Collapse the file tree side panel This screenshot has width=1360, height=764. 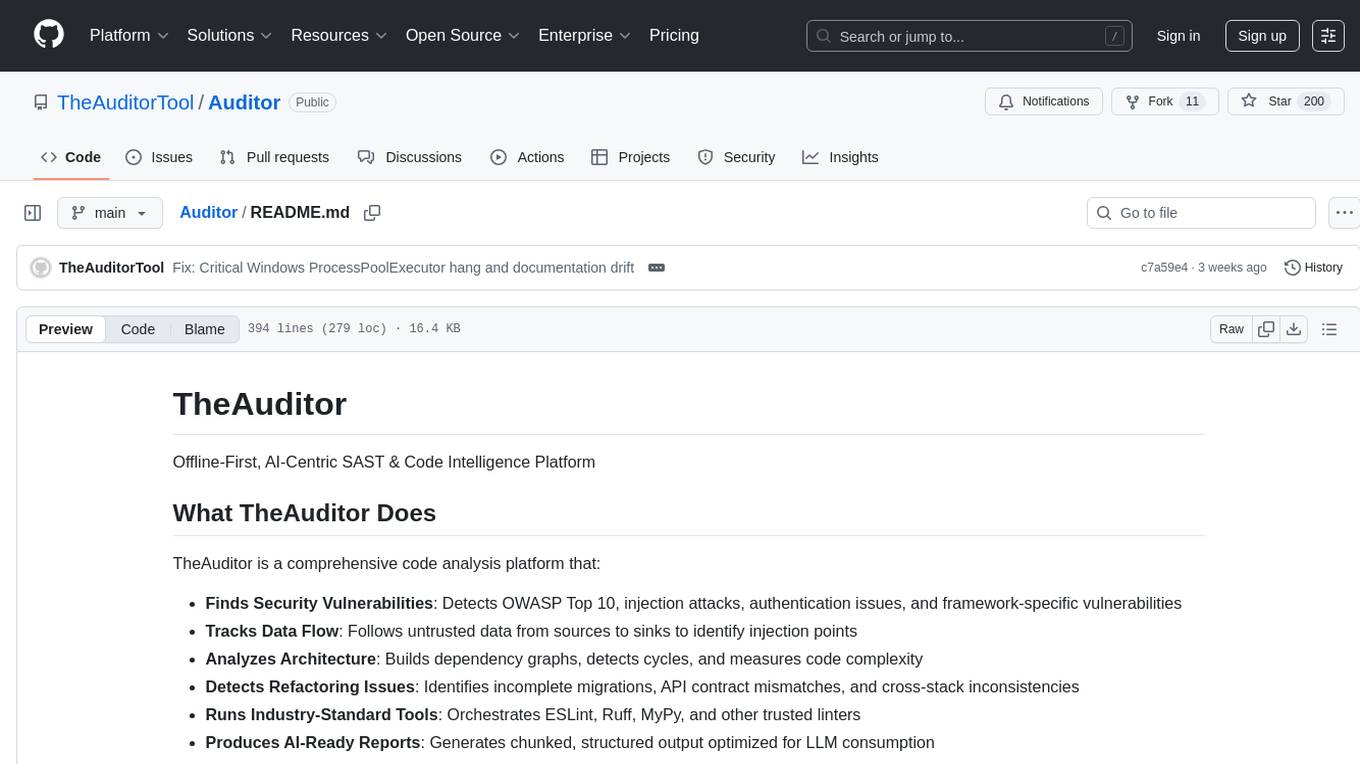tap(33, 213)
